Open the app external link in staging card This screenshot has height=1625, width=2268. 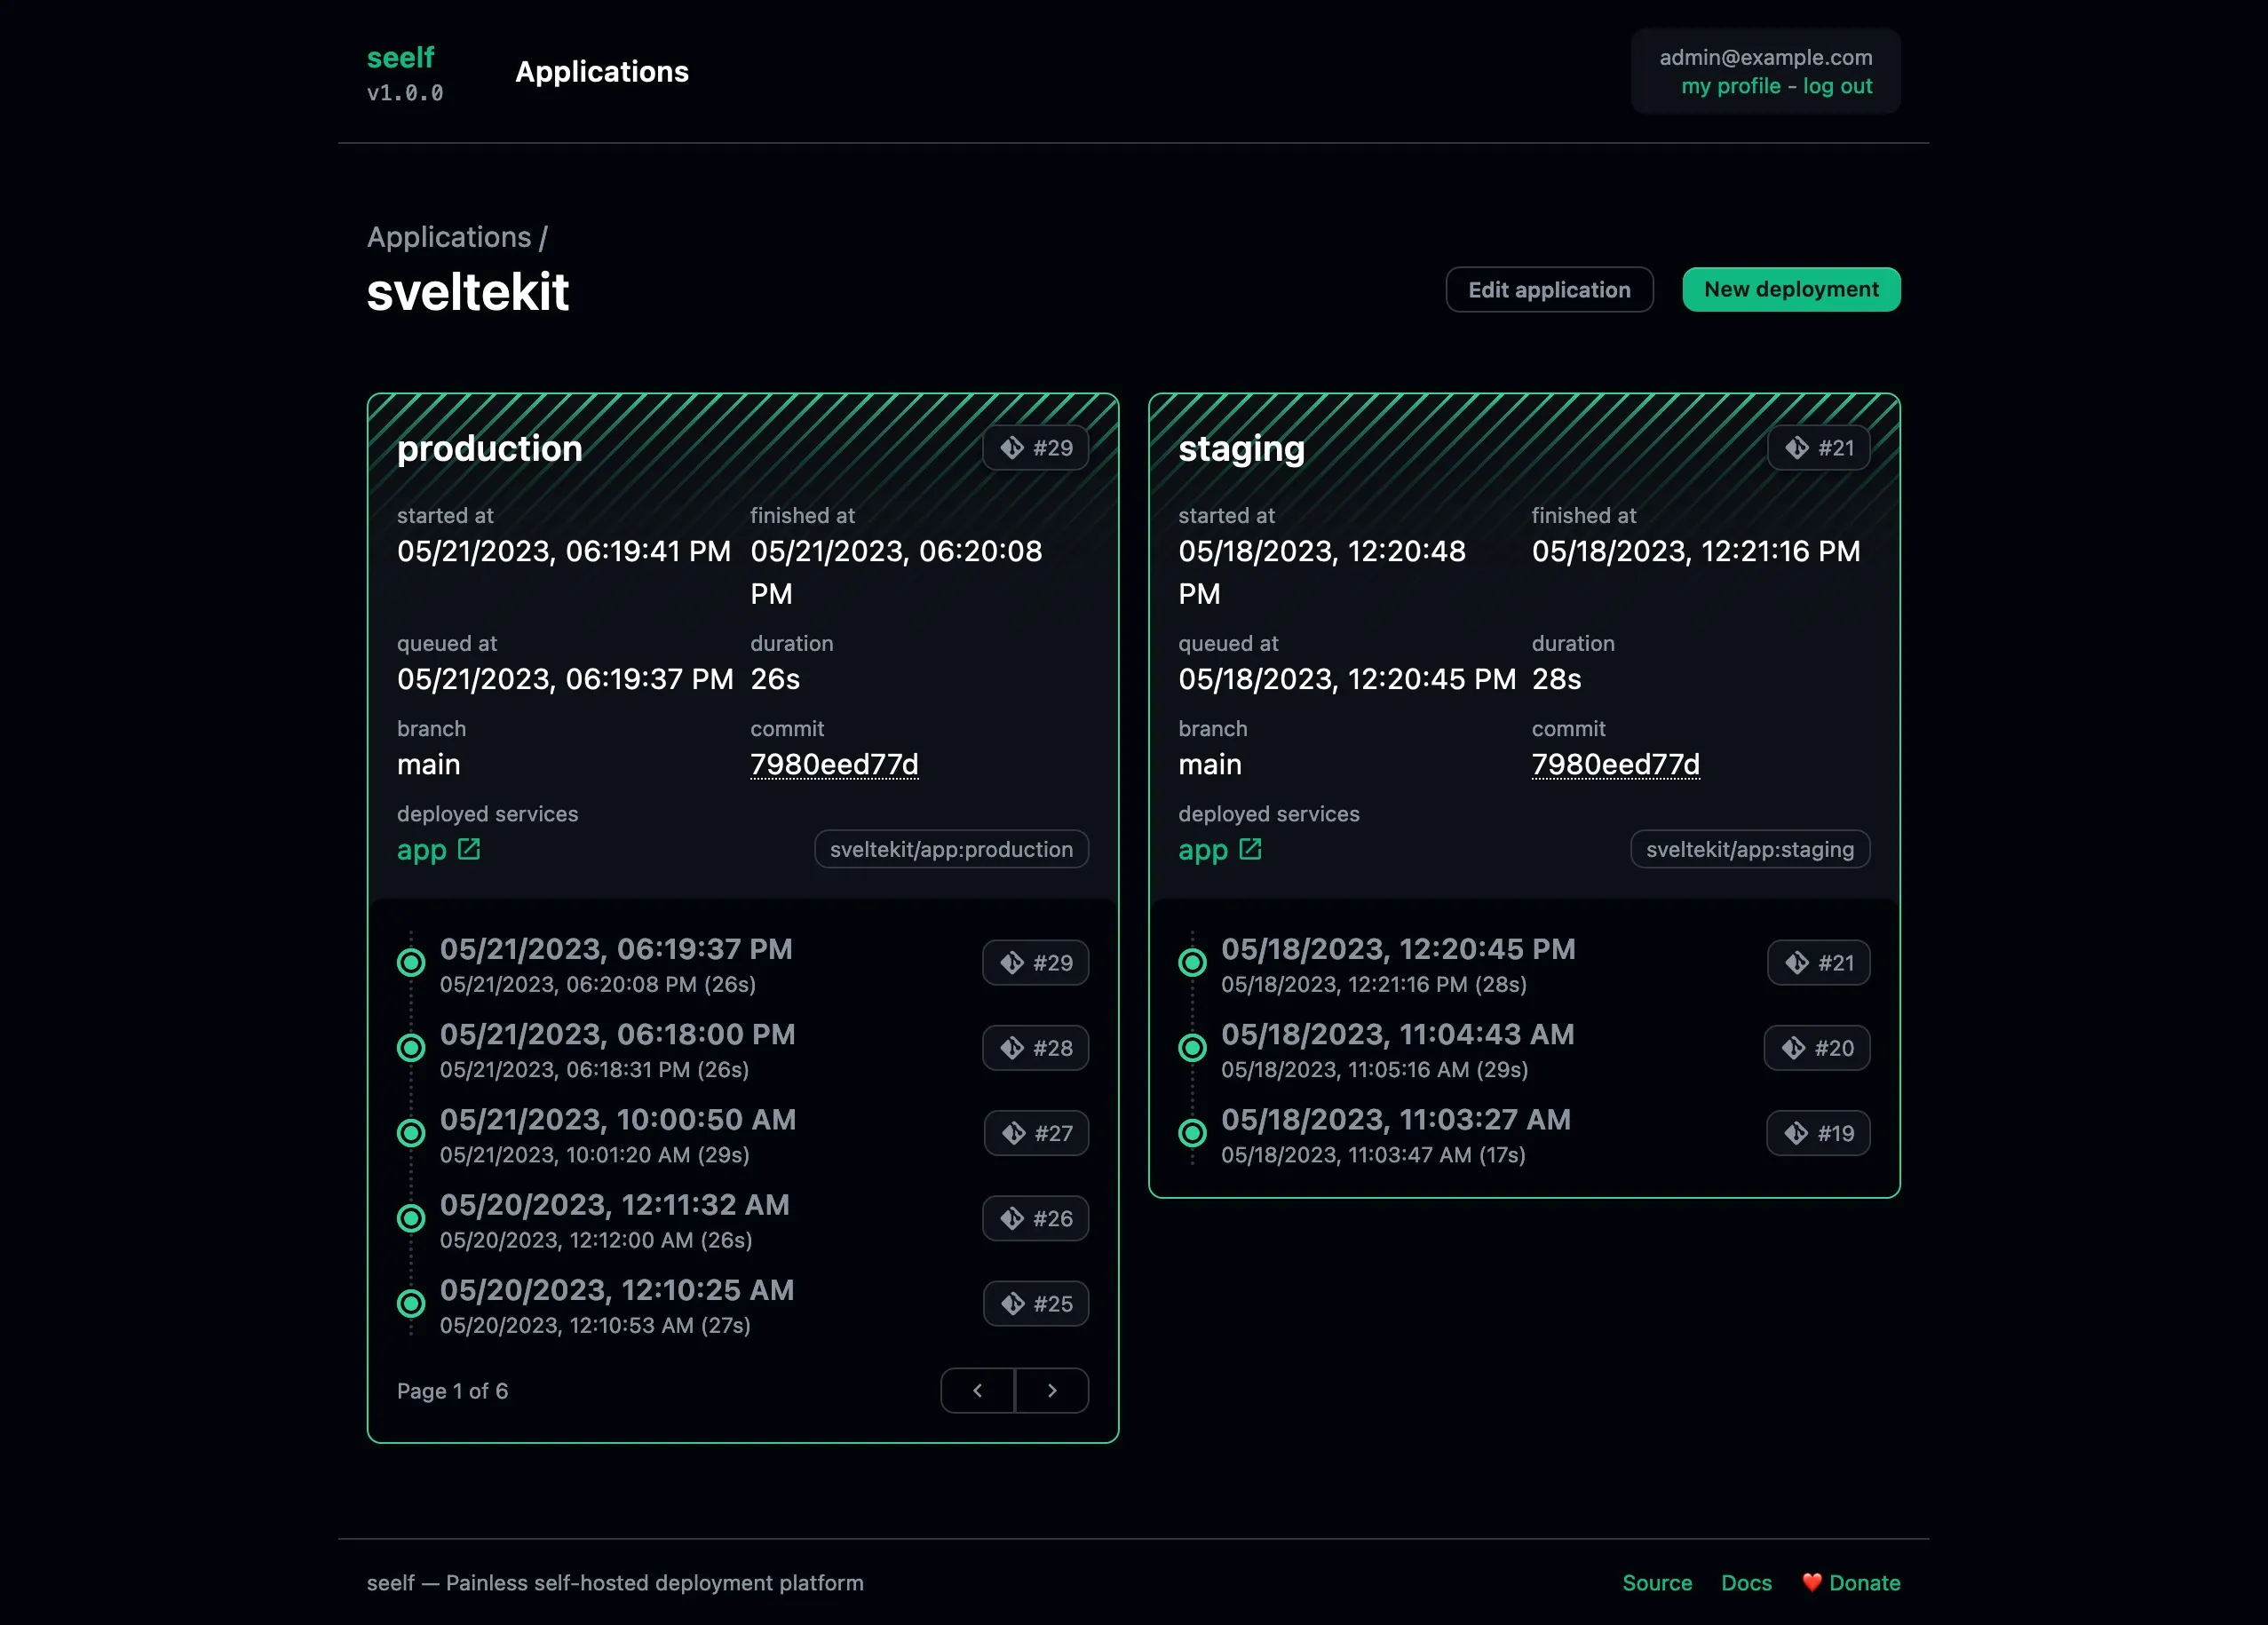(x=1250, y=848)
